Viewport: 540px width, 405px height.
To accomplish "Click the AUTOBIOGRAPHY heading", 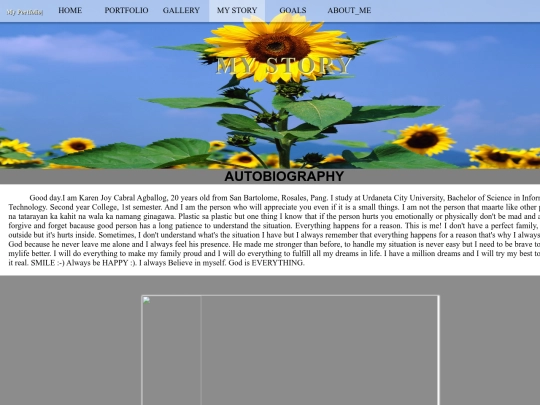I will click(284, 176).
